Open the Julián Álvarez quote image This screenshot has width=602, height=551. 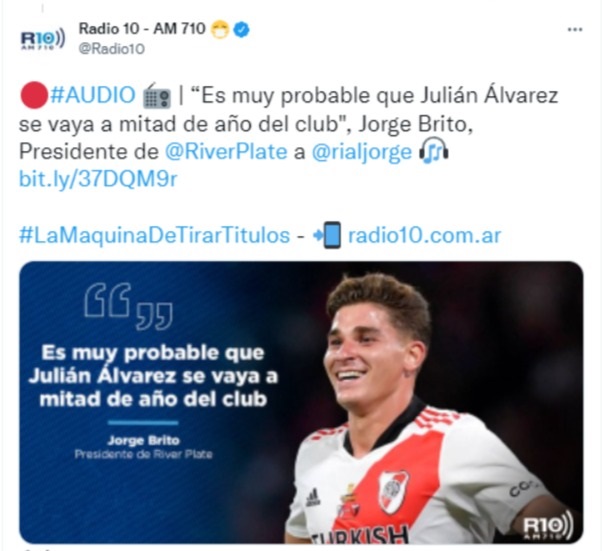[301, 402]
